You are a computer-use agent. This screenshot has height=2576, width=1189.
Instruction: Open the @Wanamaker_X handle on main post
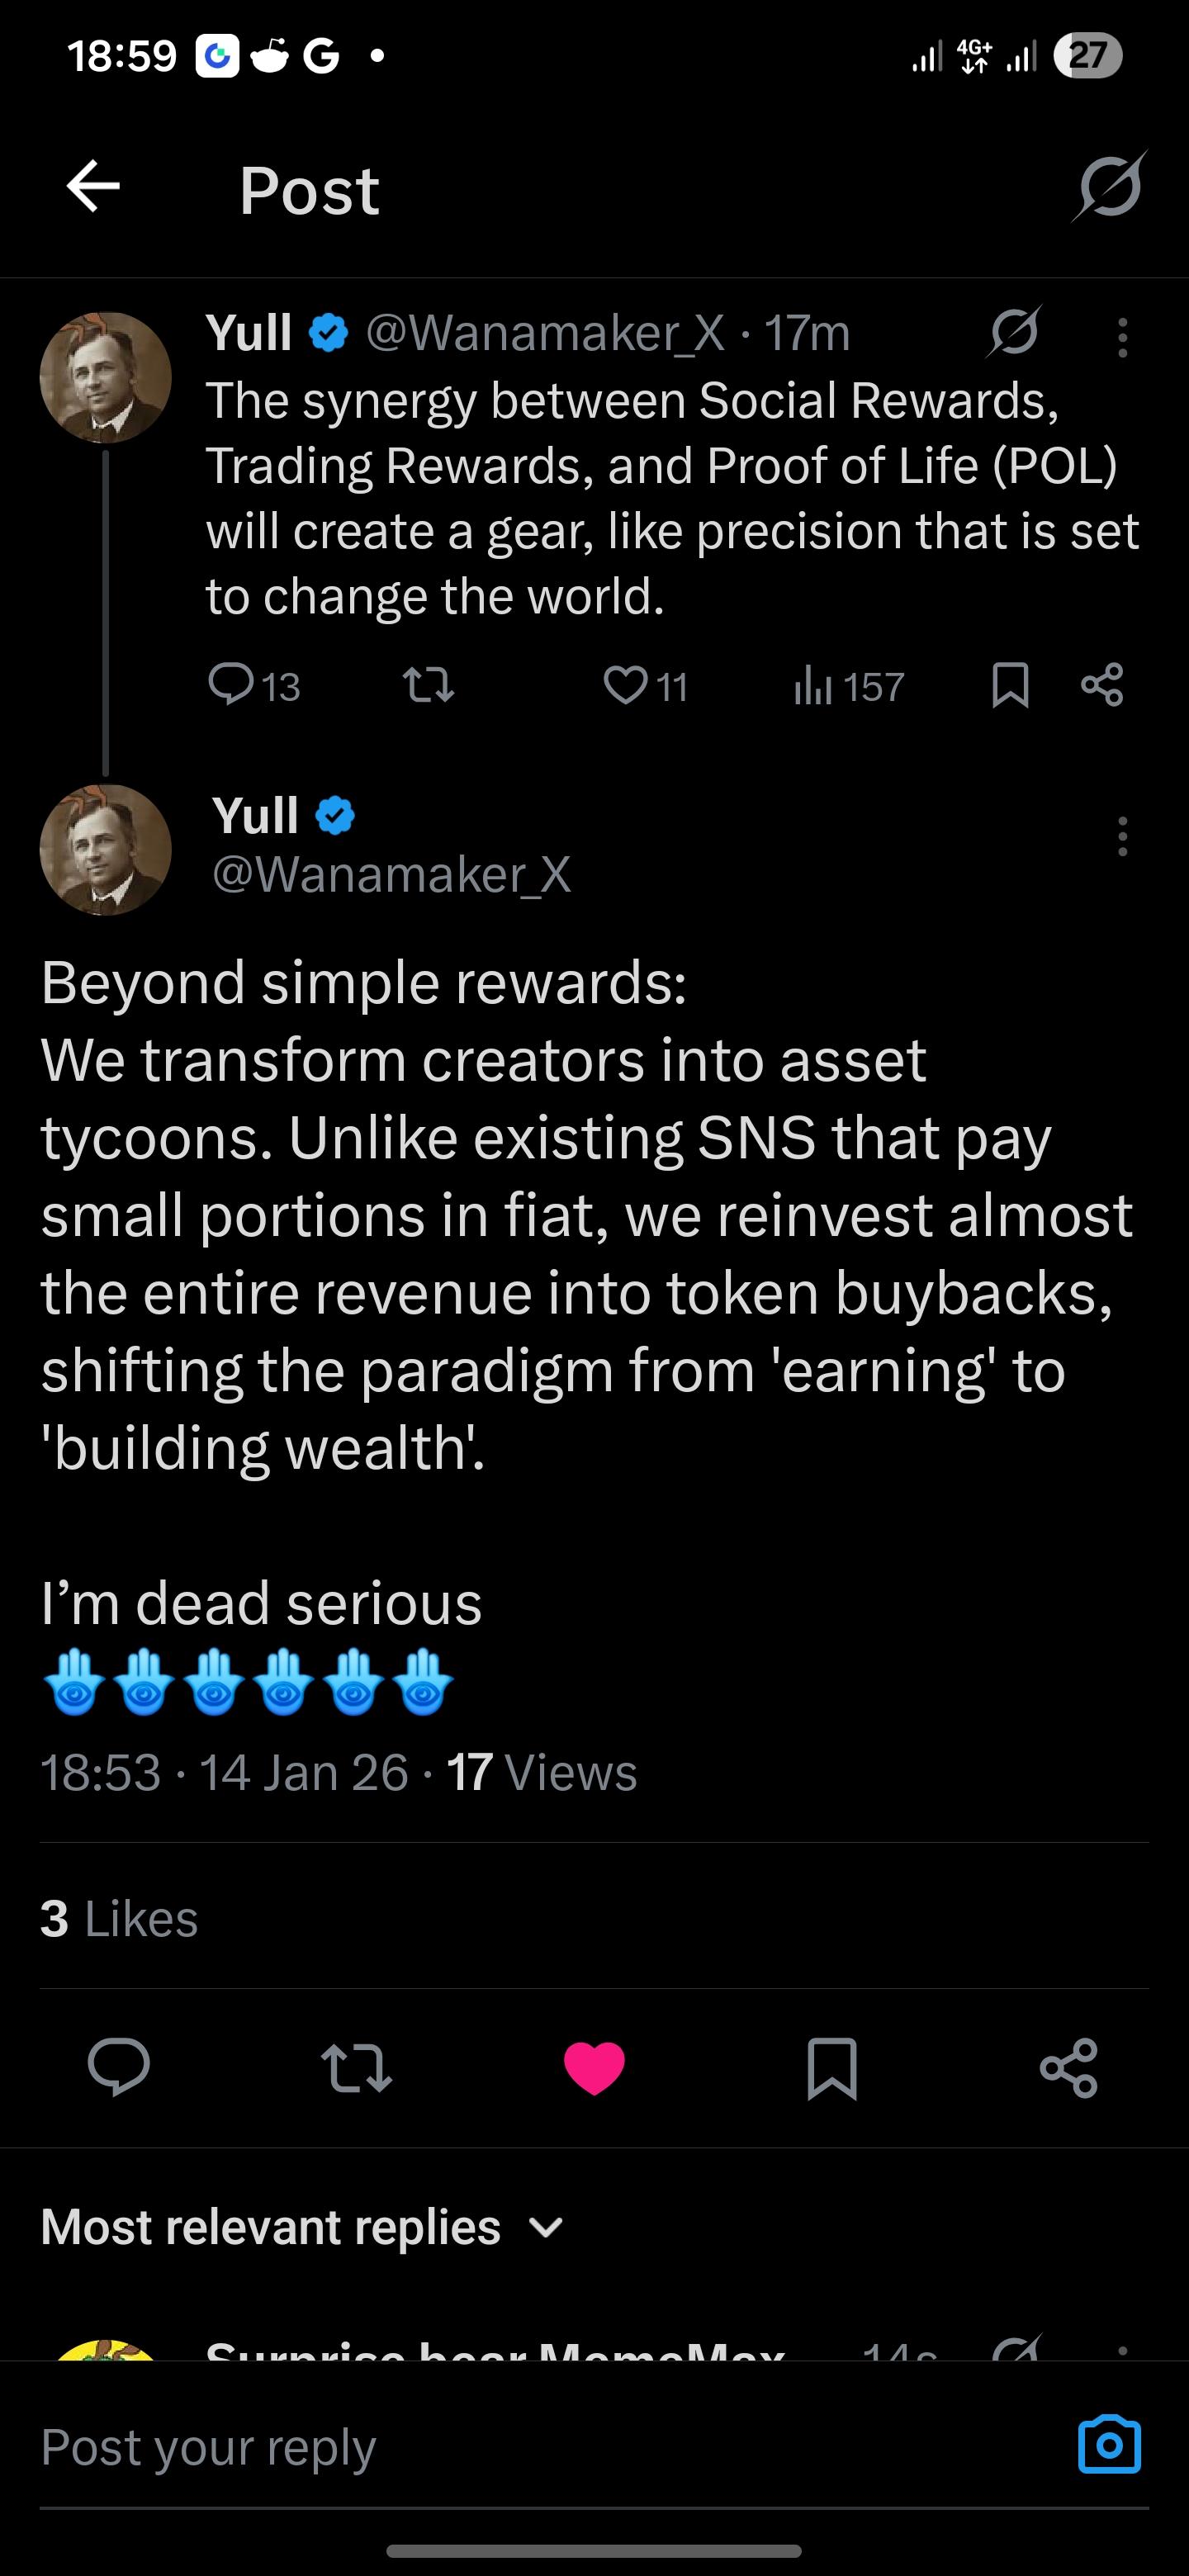(x=391, y=875)
